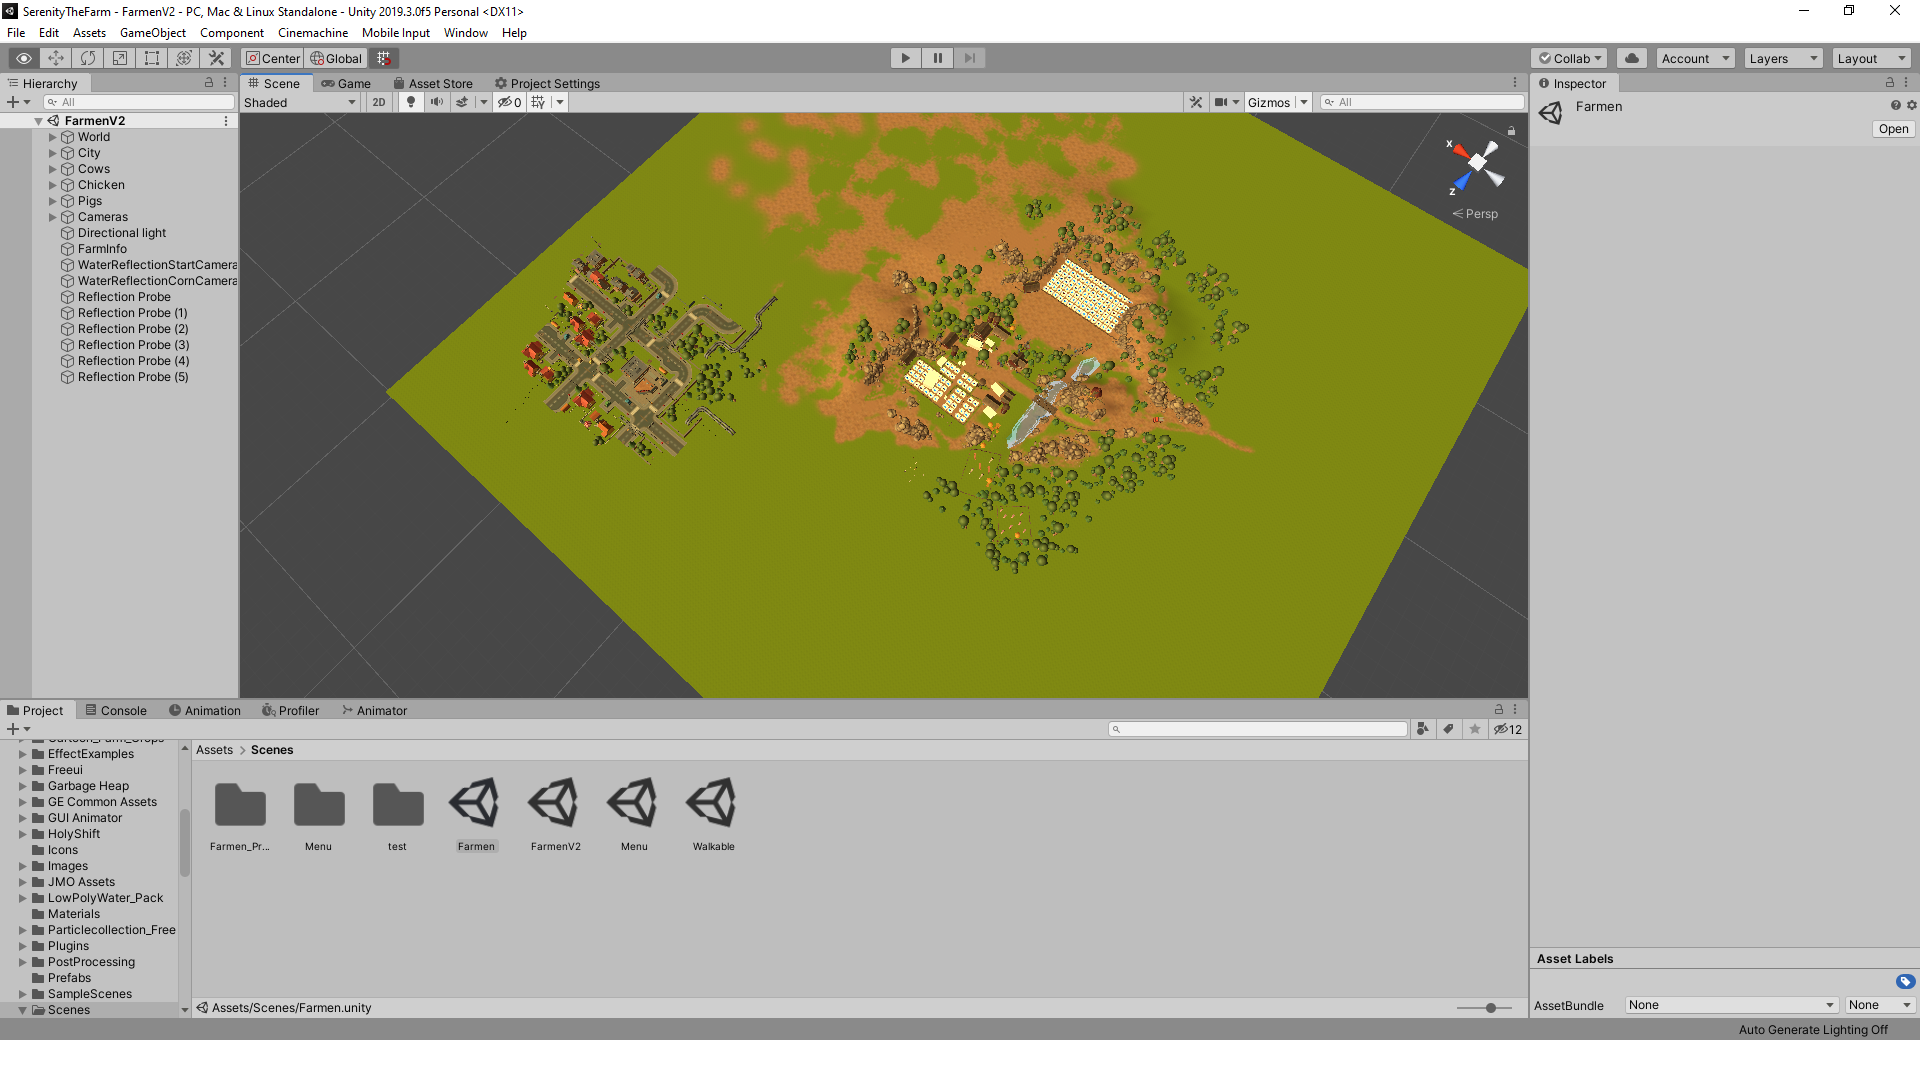The width and height of the screenshot is (1921, 1080).
Task: Switch to the Asset Store tab
Action: (x=433, y=83)
